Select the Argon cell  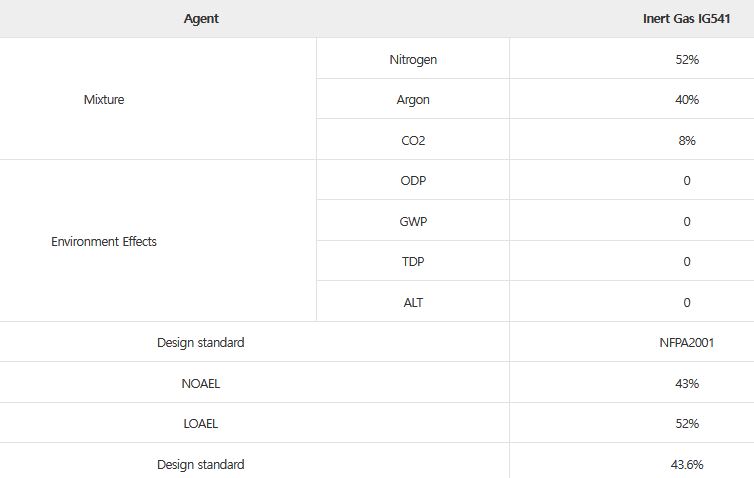[x=413, y=100]
